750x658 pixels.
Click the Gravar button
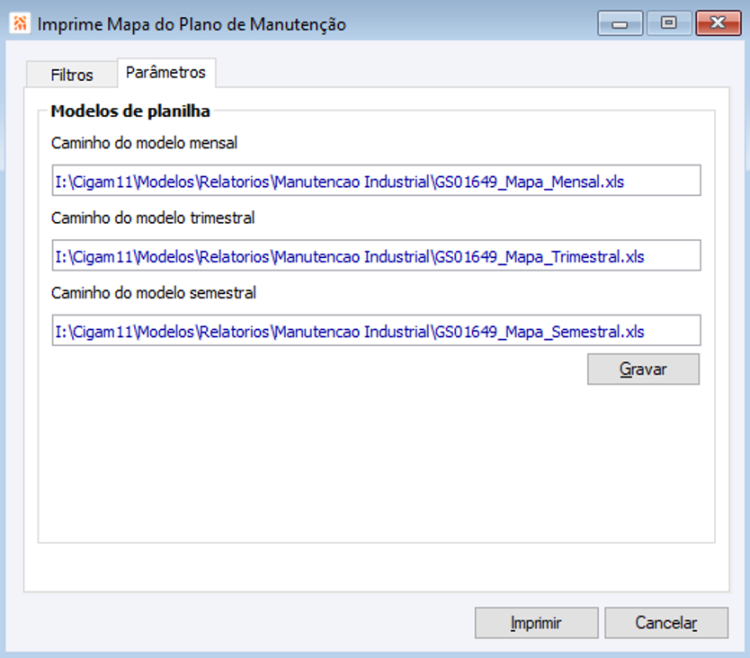[x=643, y=369]
